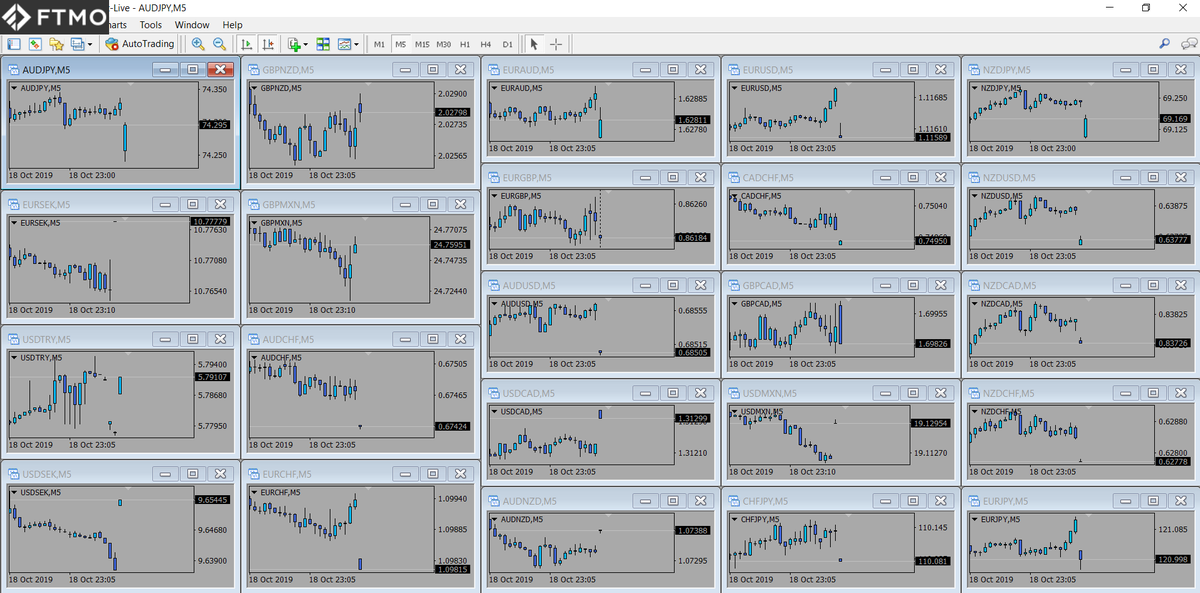Close the EURCHF,M5 chart window
This screenshot has height=593, width=1200.
point(460,474)
